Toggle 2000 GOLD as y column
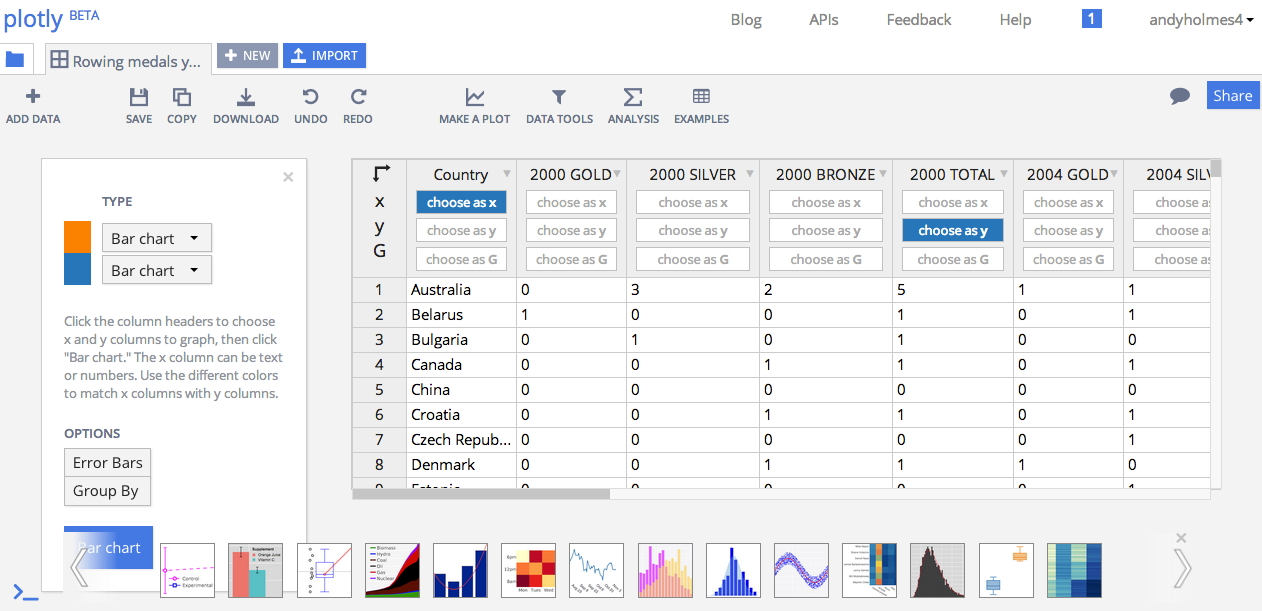The height and width of the screenshot is (611, 1262). click(x=571, y=230)
